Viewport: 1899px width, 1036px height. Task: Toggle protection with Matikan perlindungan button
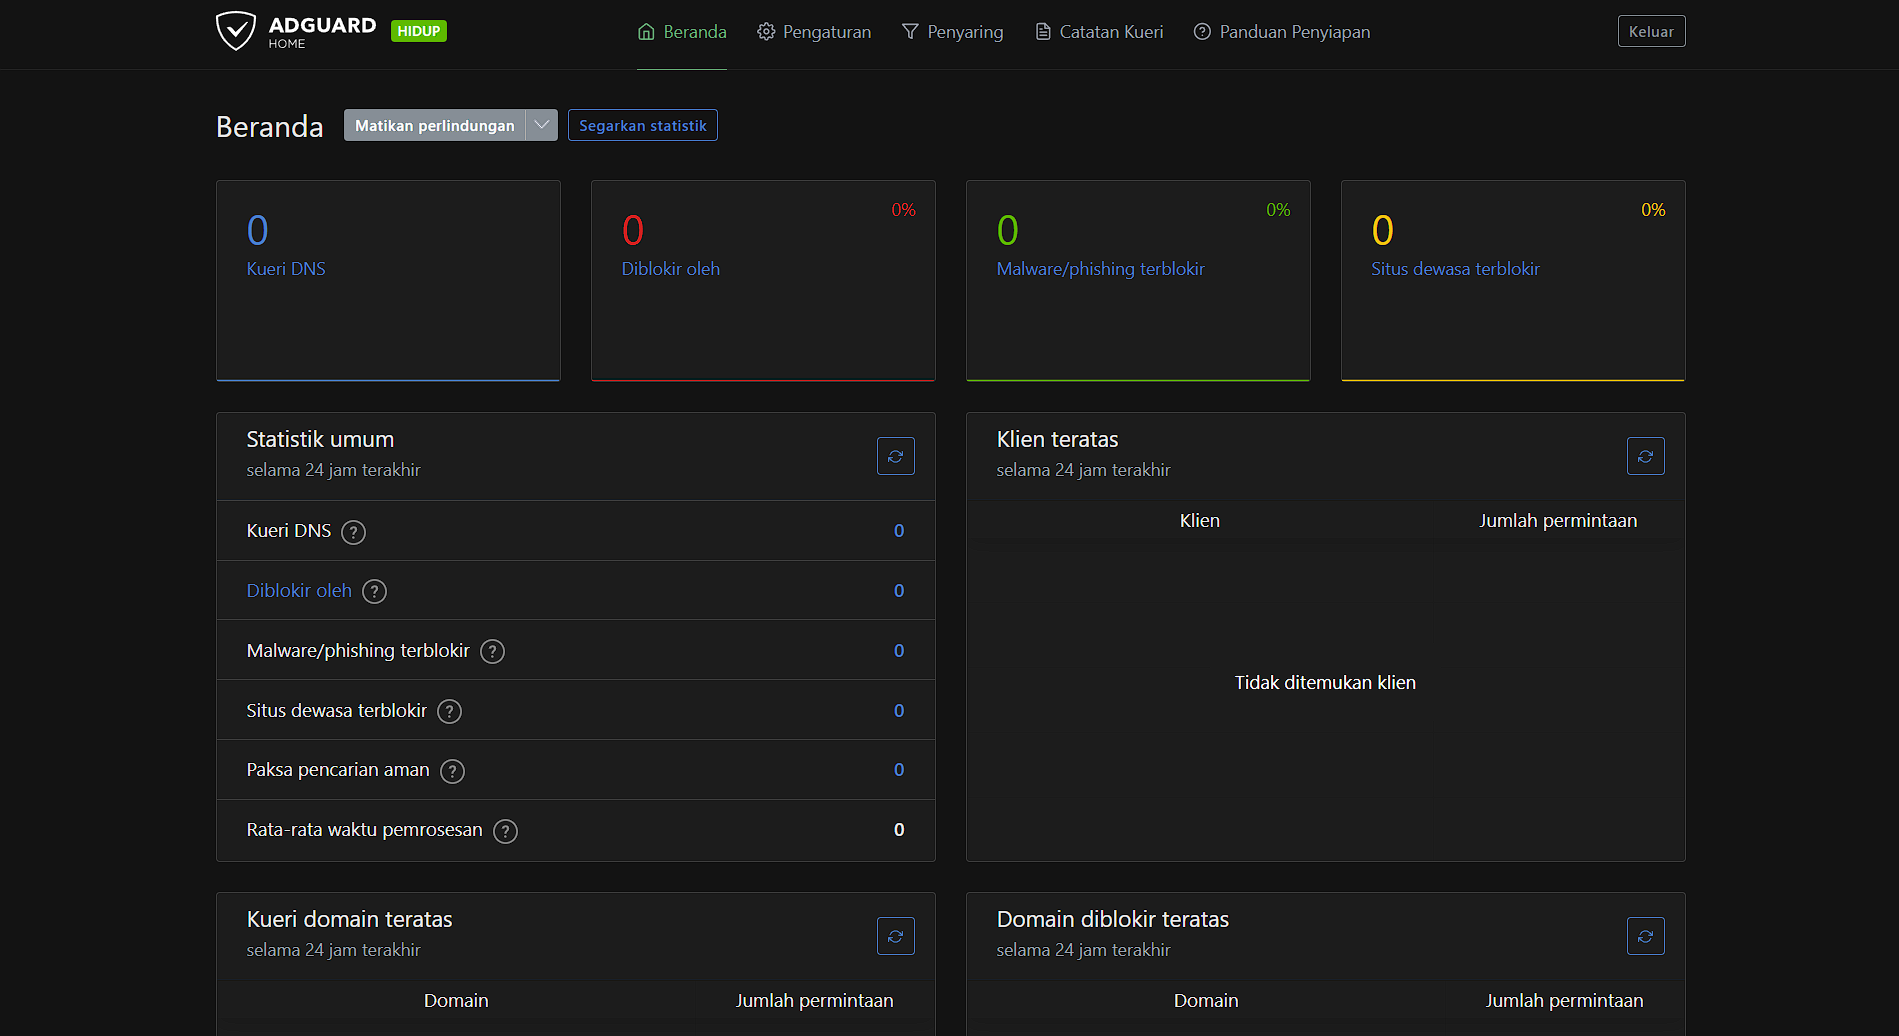click(x=434, y=126)
